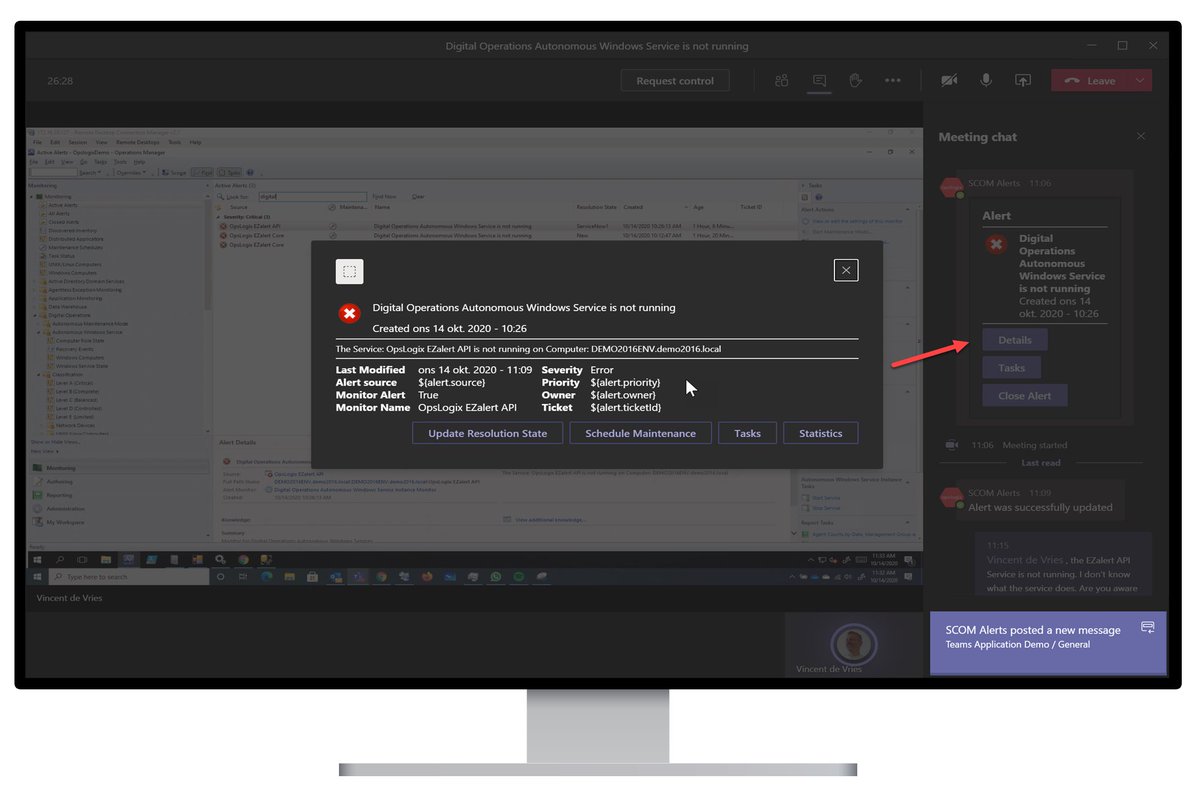The image size is (1200, 790).
Task: Open Spotify from the lower taskbar
Action: [518, 577]
